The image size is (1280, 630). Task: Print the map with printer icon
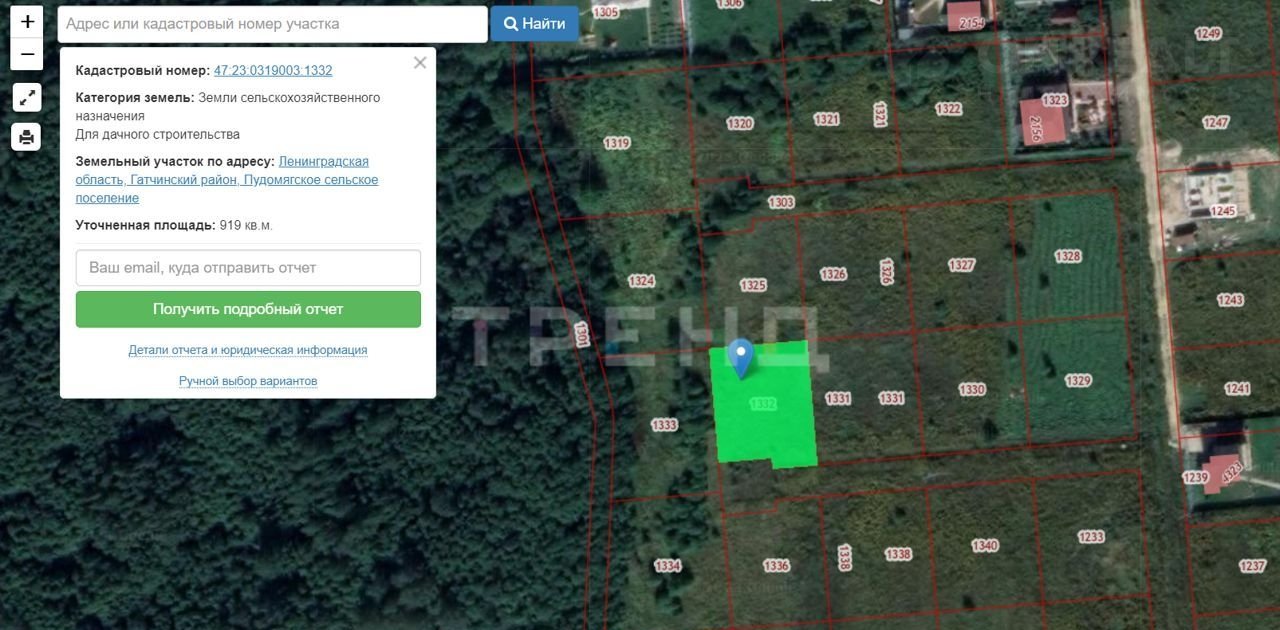[27, 137]
